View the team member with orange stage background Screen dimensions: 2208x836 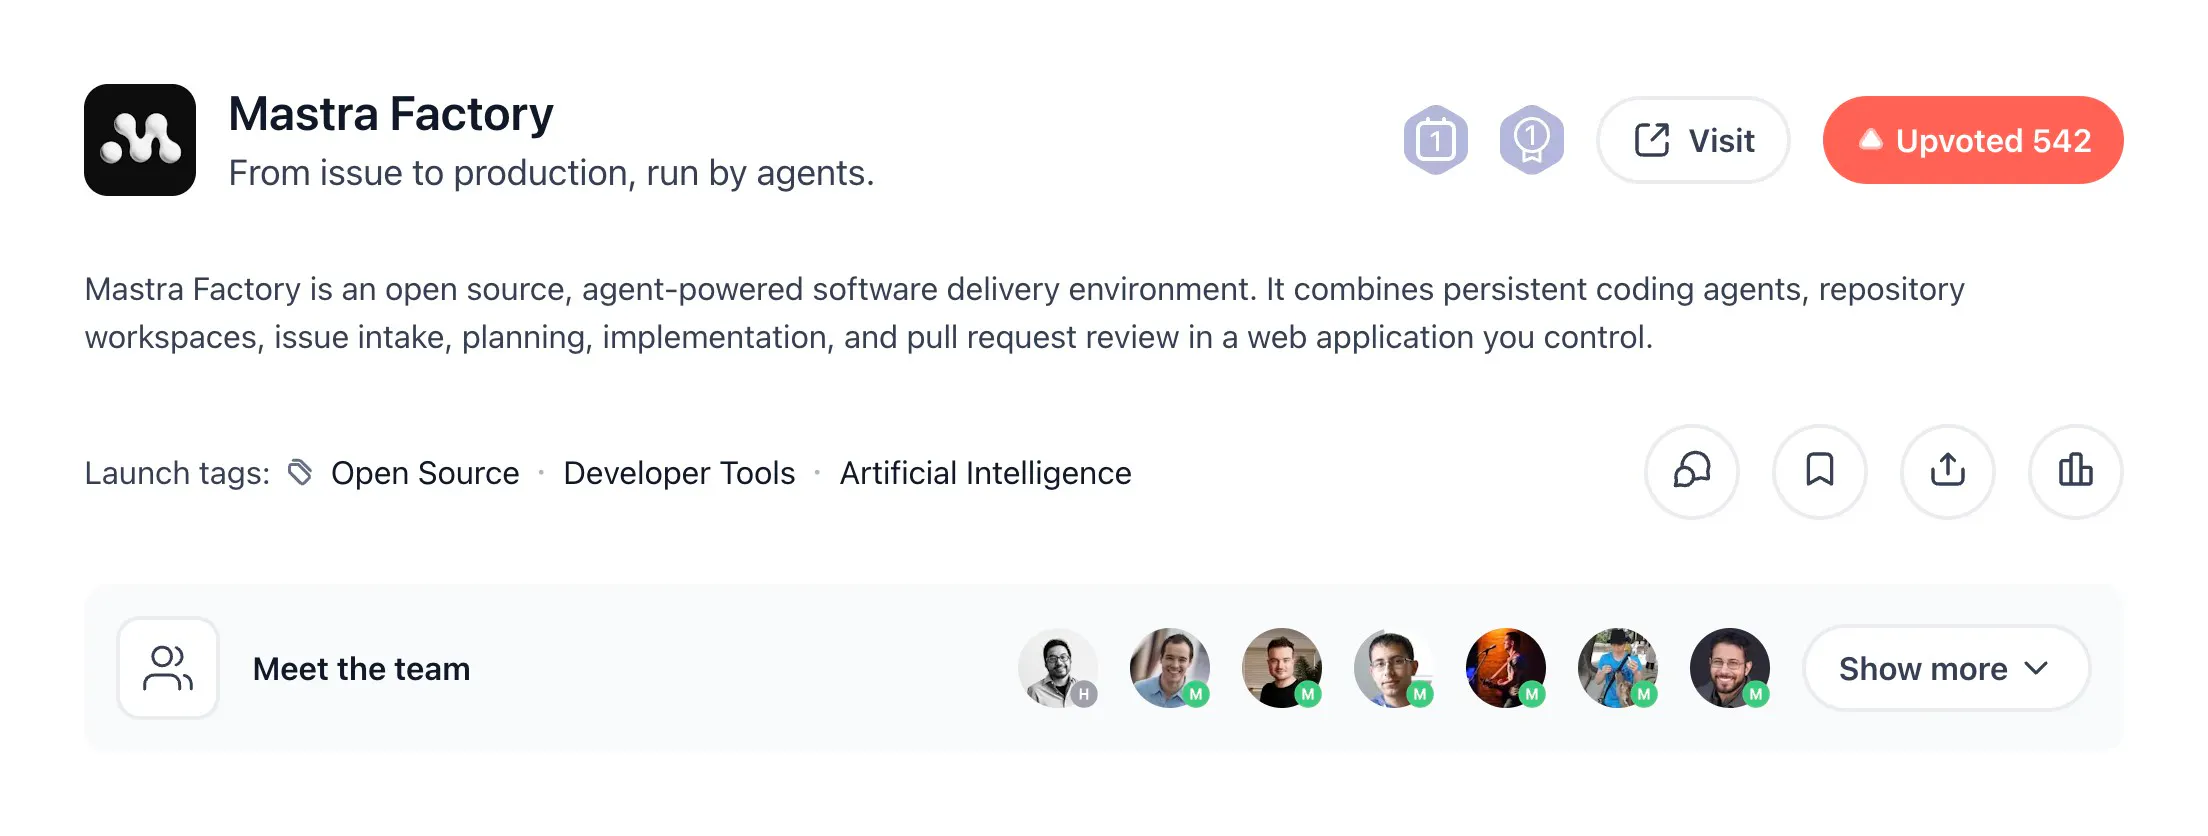tap(1506, 668)
